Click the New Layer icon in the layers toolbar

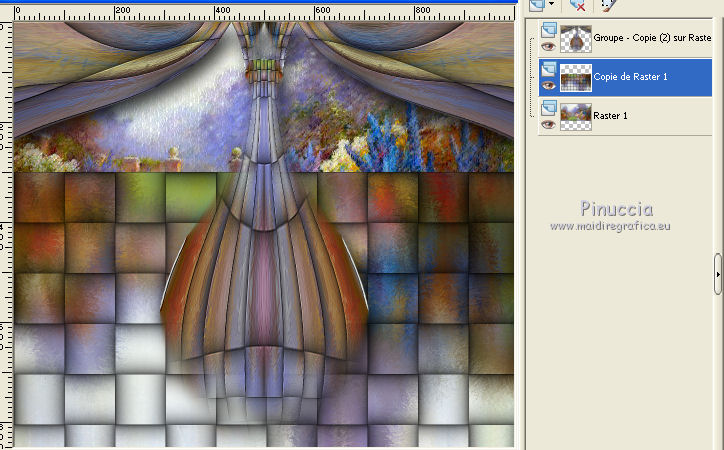click(537, 5)
